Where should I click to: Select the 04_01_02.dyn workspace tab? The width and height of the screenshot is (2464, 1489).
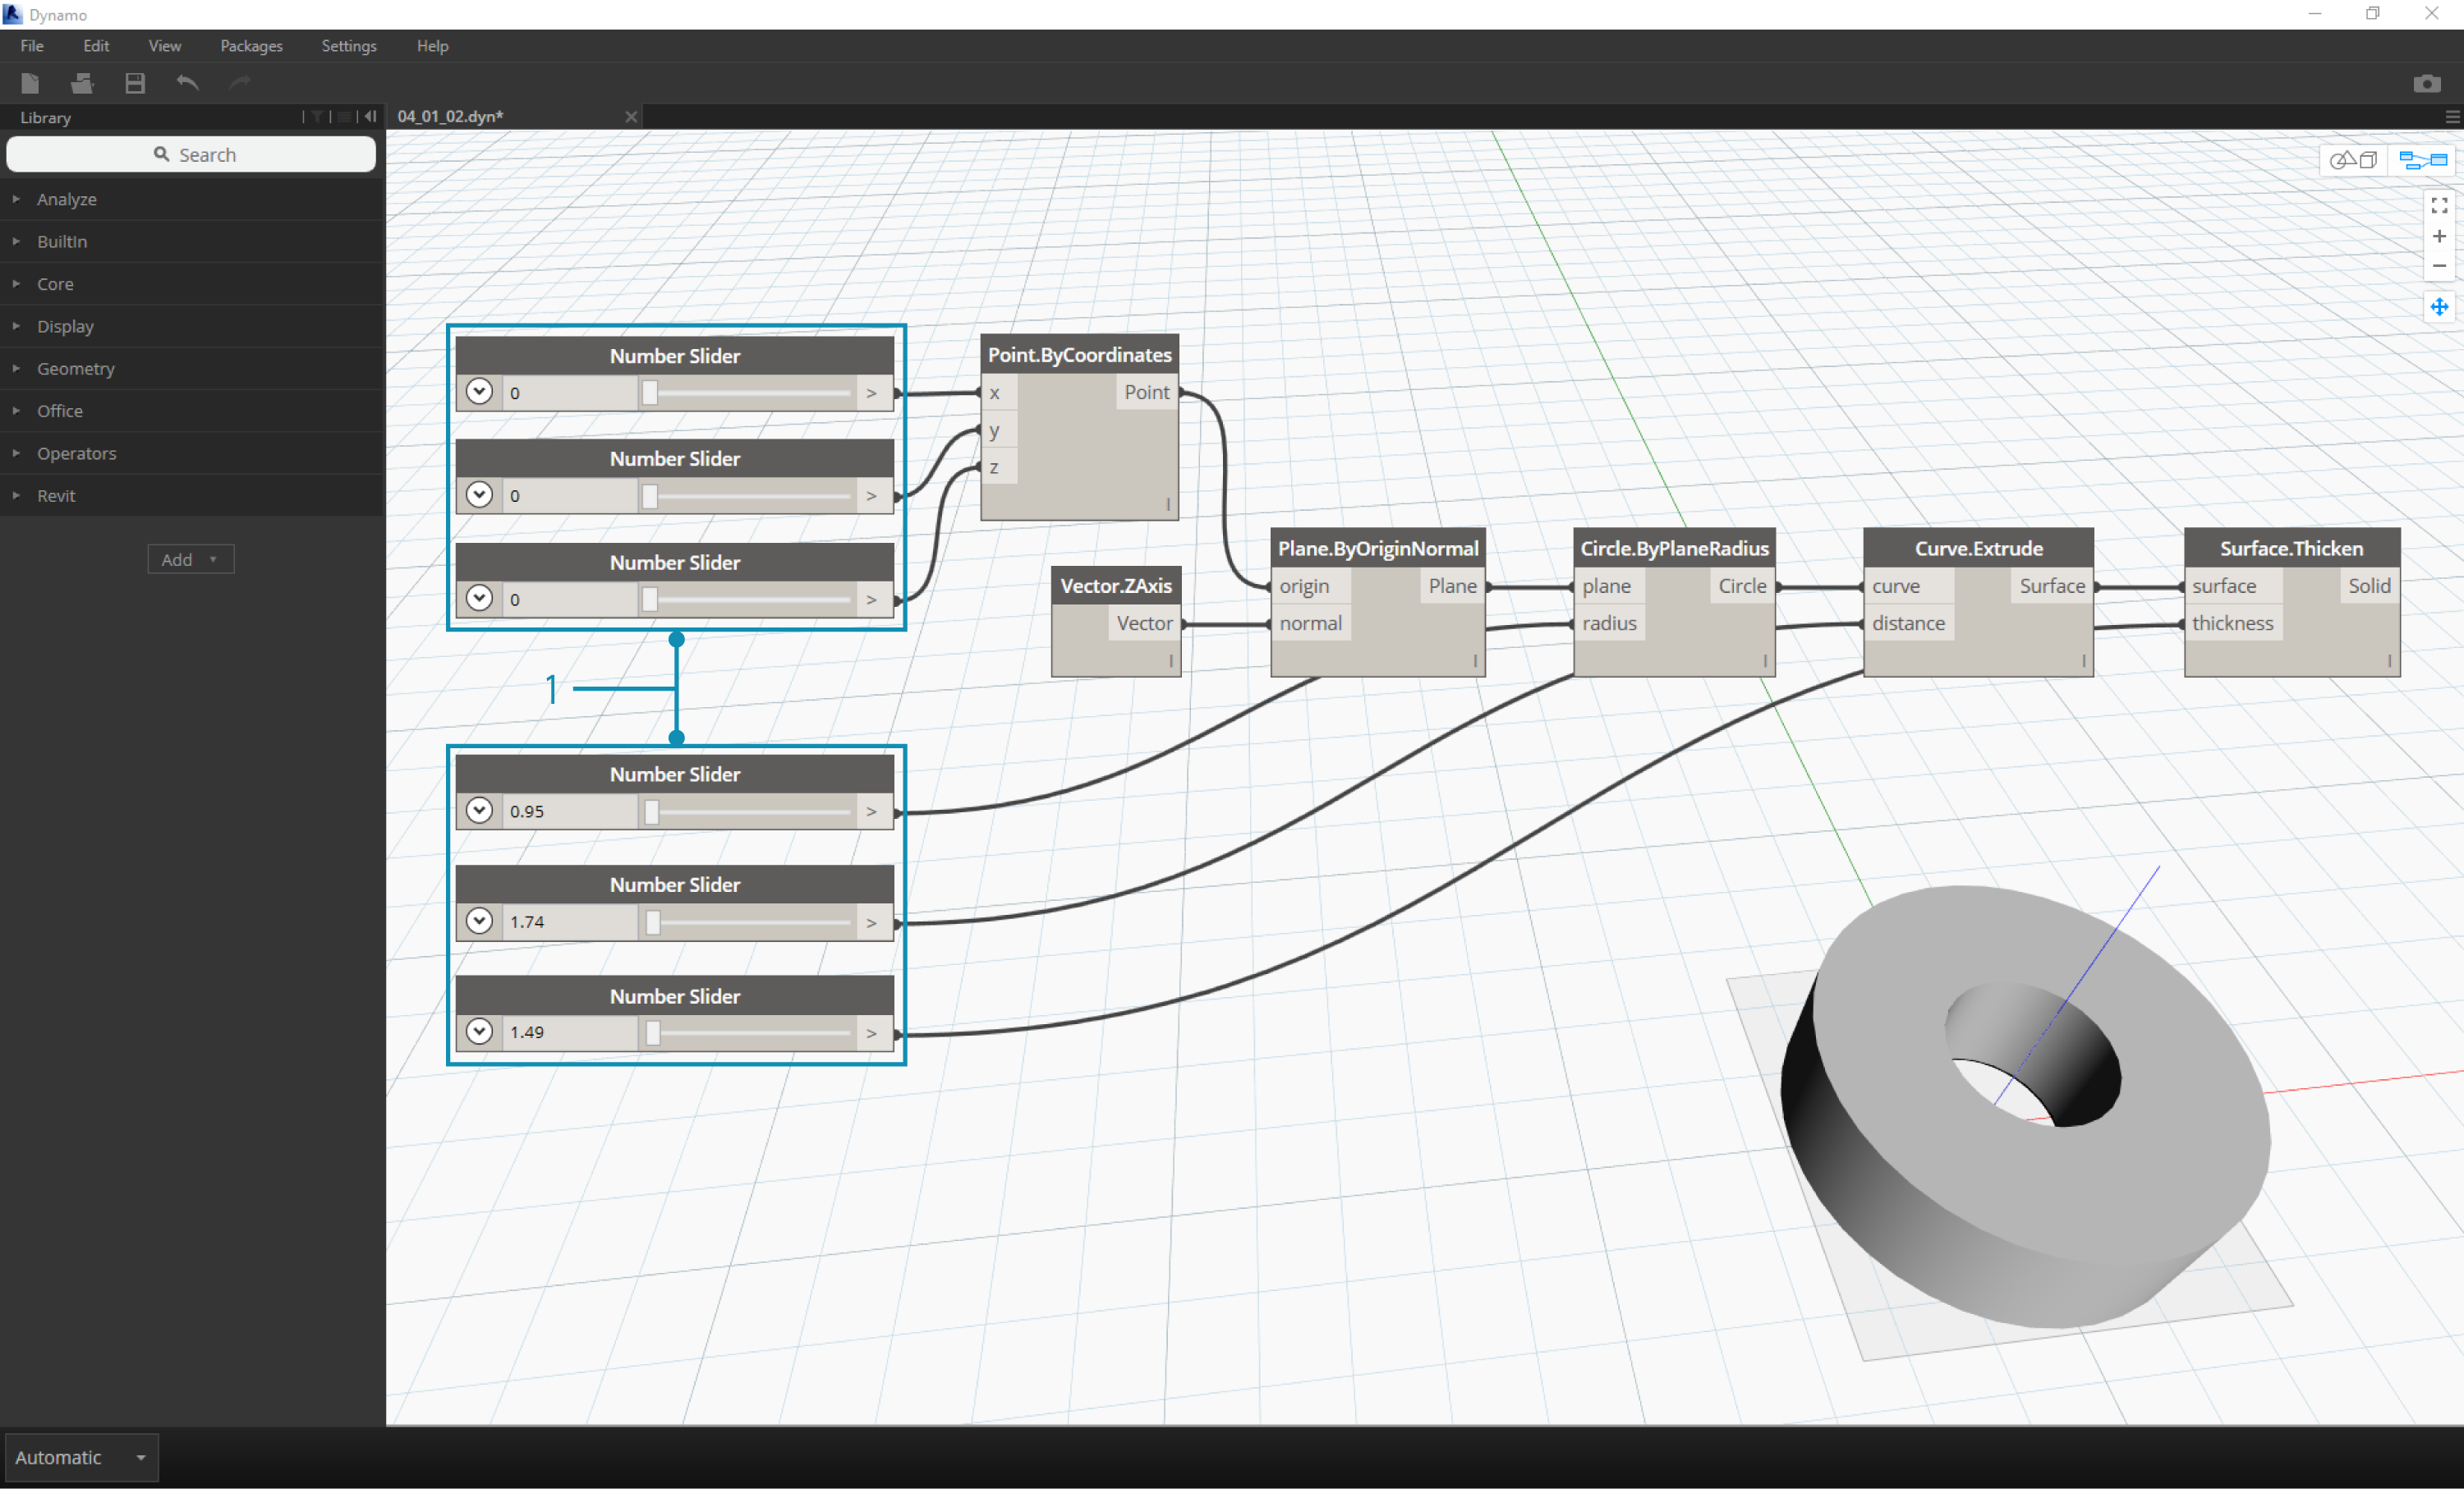pos(515,116)
